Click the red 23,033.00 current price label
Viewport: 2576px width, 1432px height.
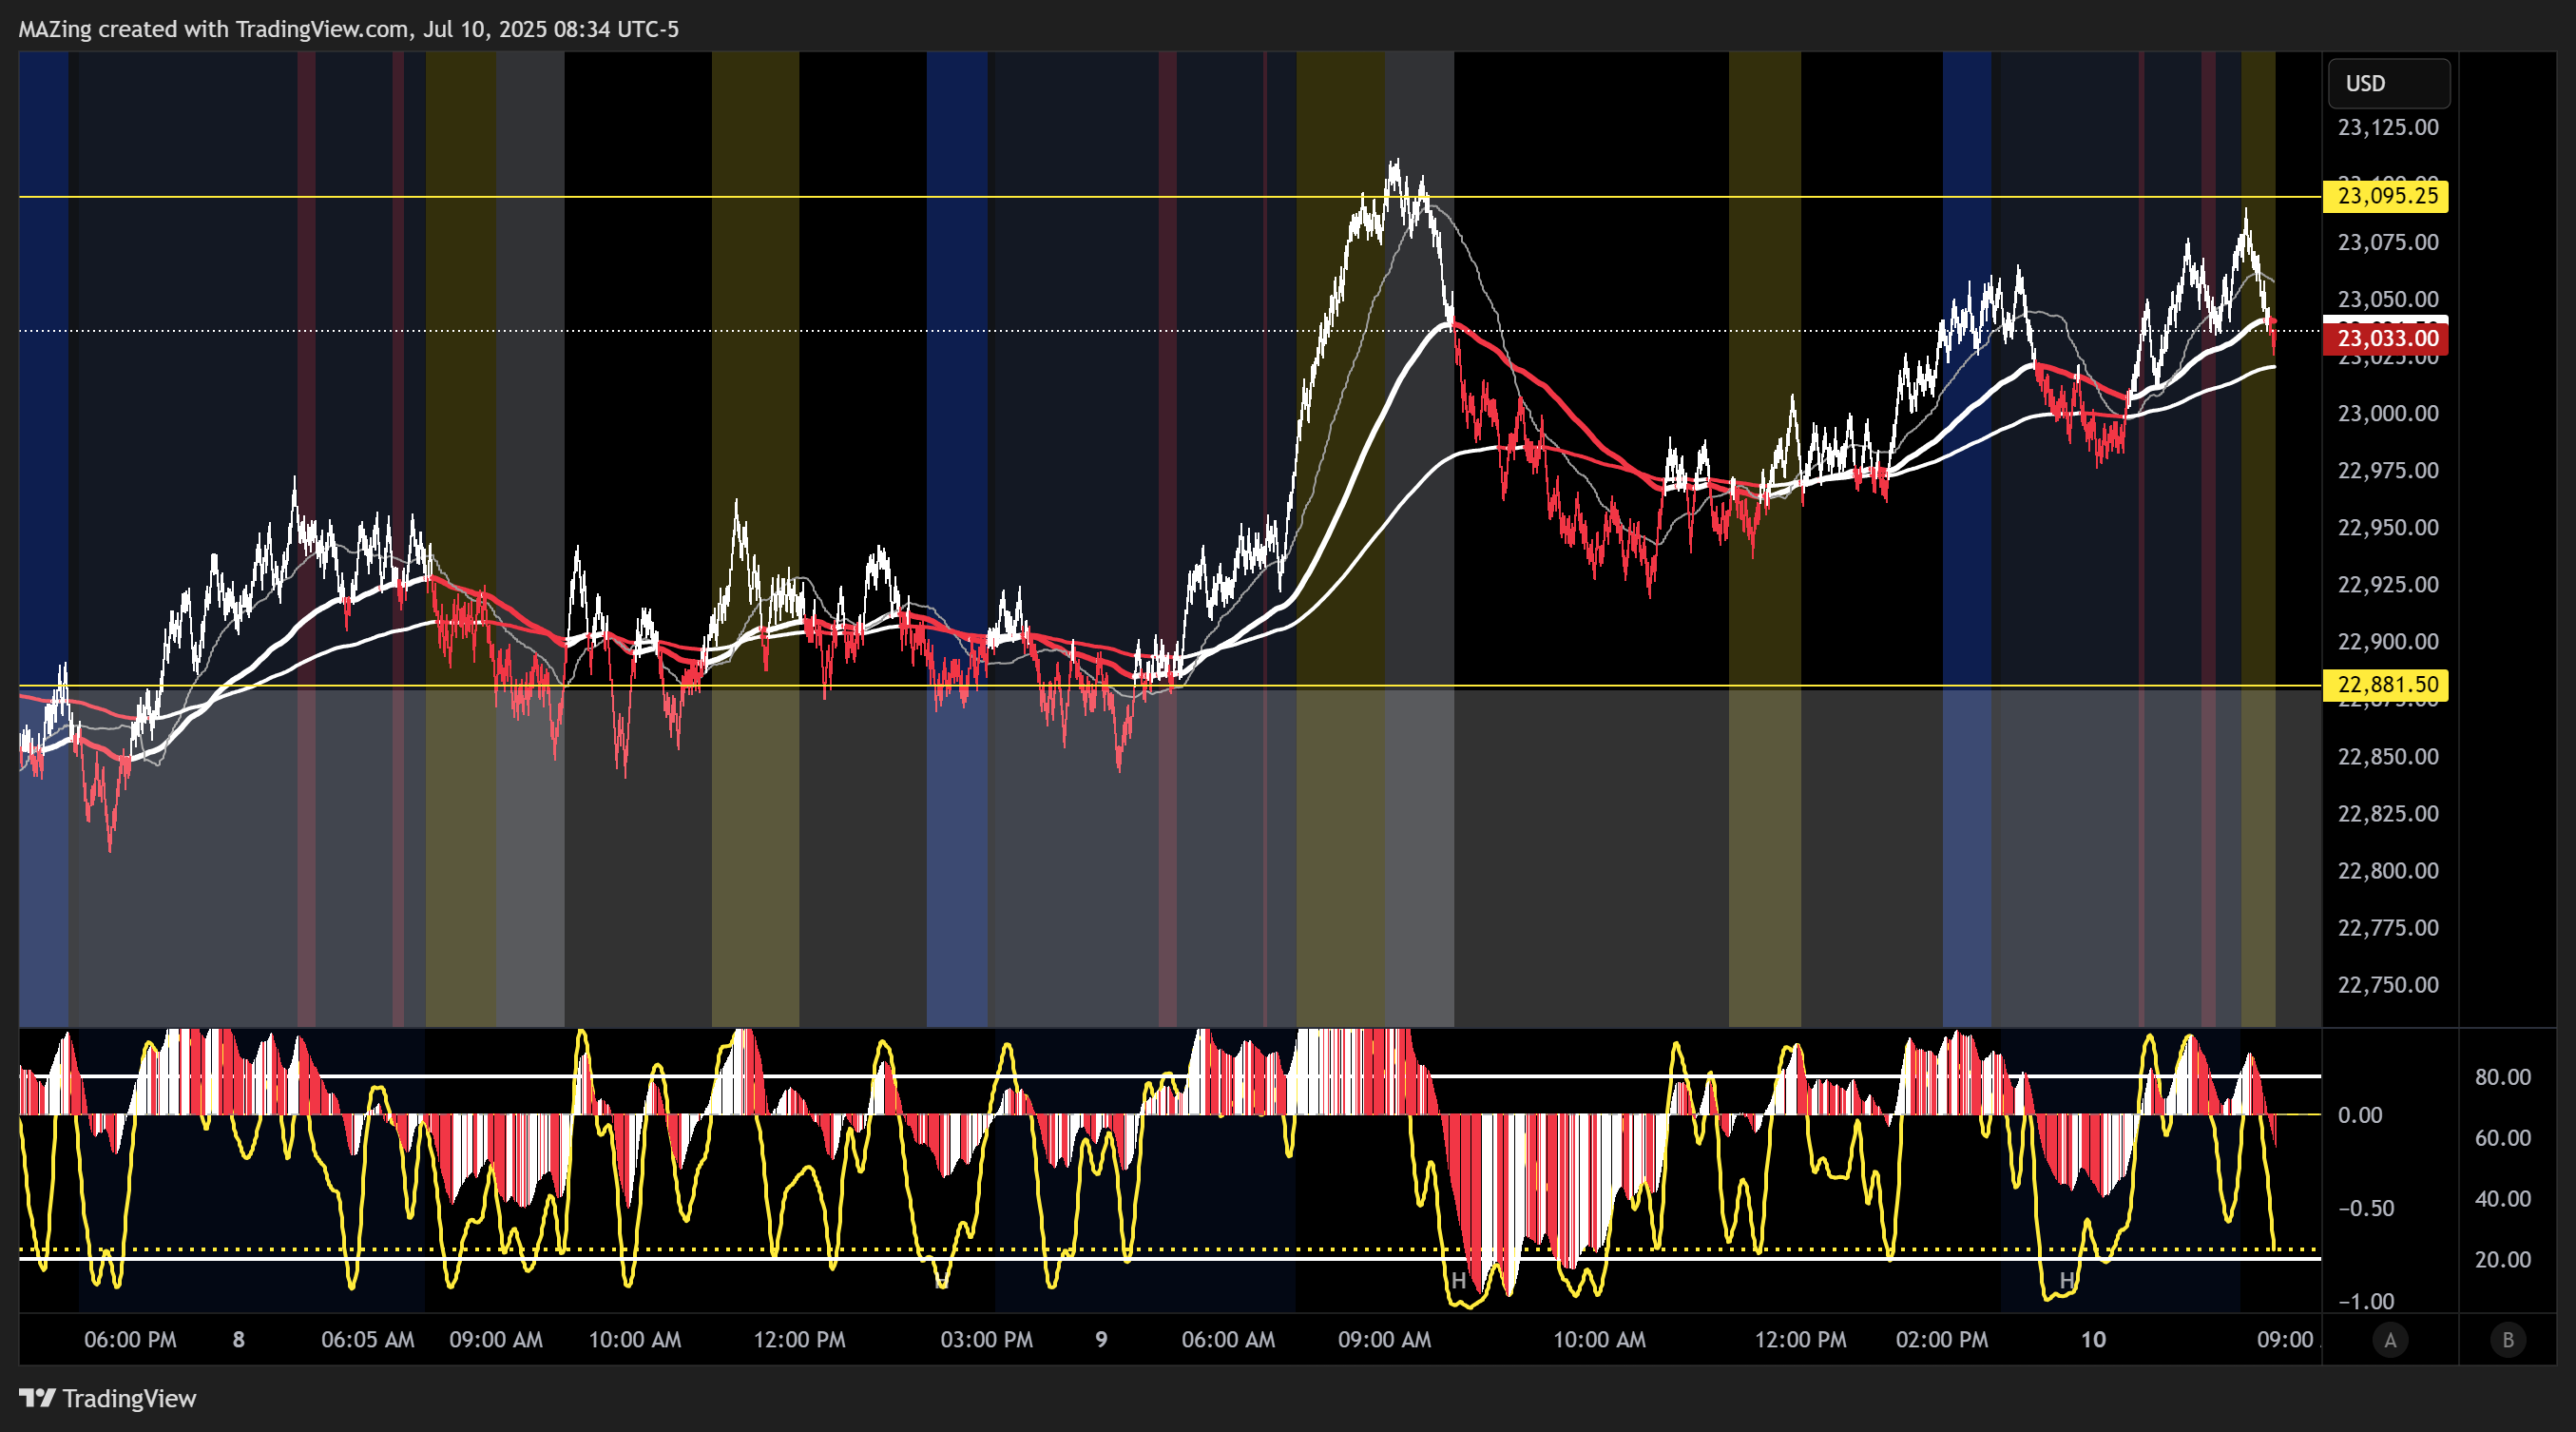click(x=2386, y=338)
